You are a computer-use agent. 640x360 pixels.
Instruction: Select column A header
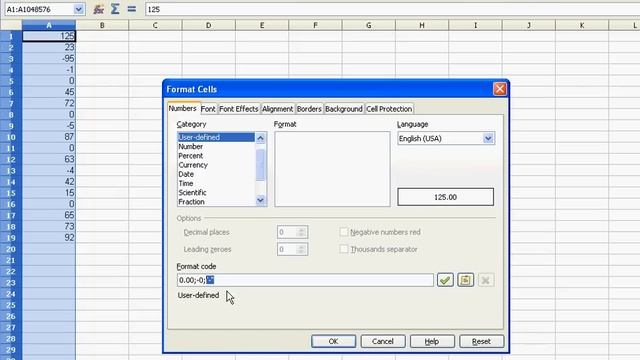(x=49, y=25)
